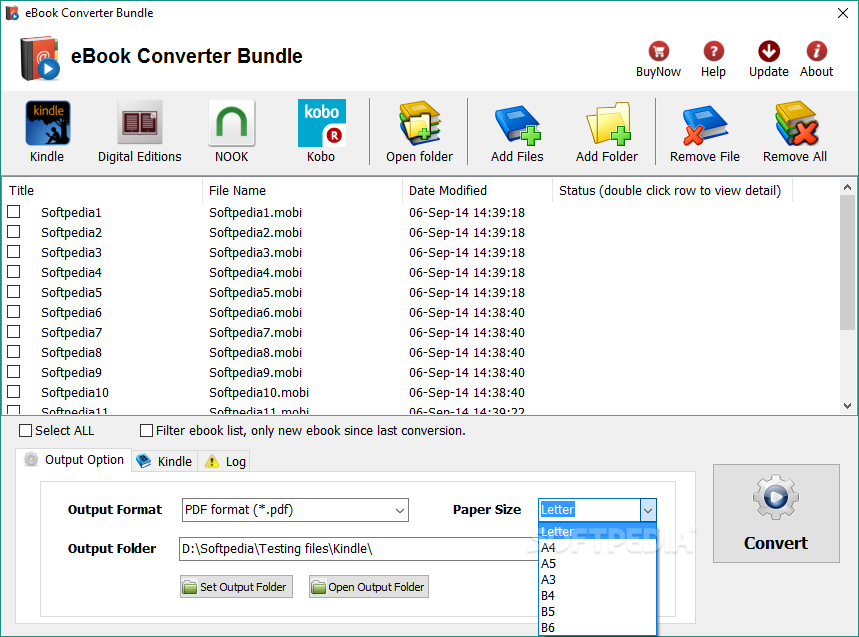Open the Output Format dropdown
Image resolution: width=859 pixels, height=637 pixels.
tap(295, 510)
